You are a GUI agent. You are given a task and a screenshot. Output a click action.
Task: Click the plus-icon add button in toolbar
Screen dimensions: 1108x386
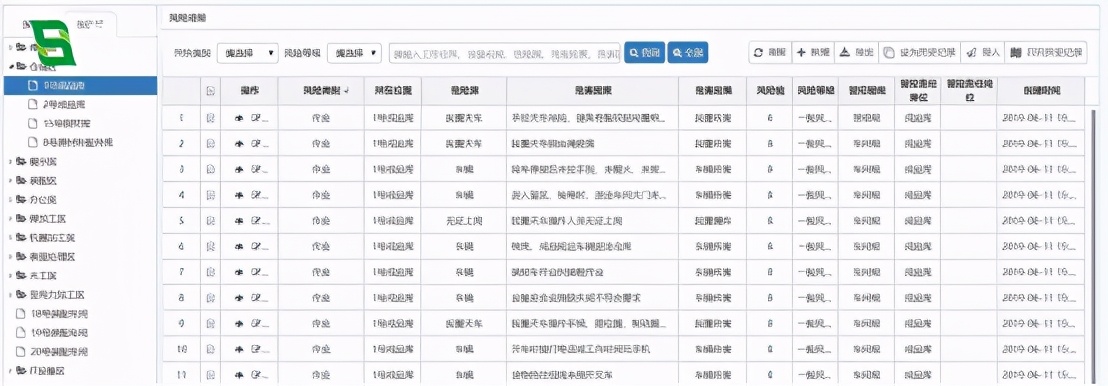click(813, 52)
